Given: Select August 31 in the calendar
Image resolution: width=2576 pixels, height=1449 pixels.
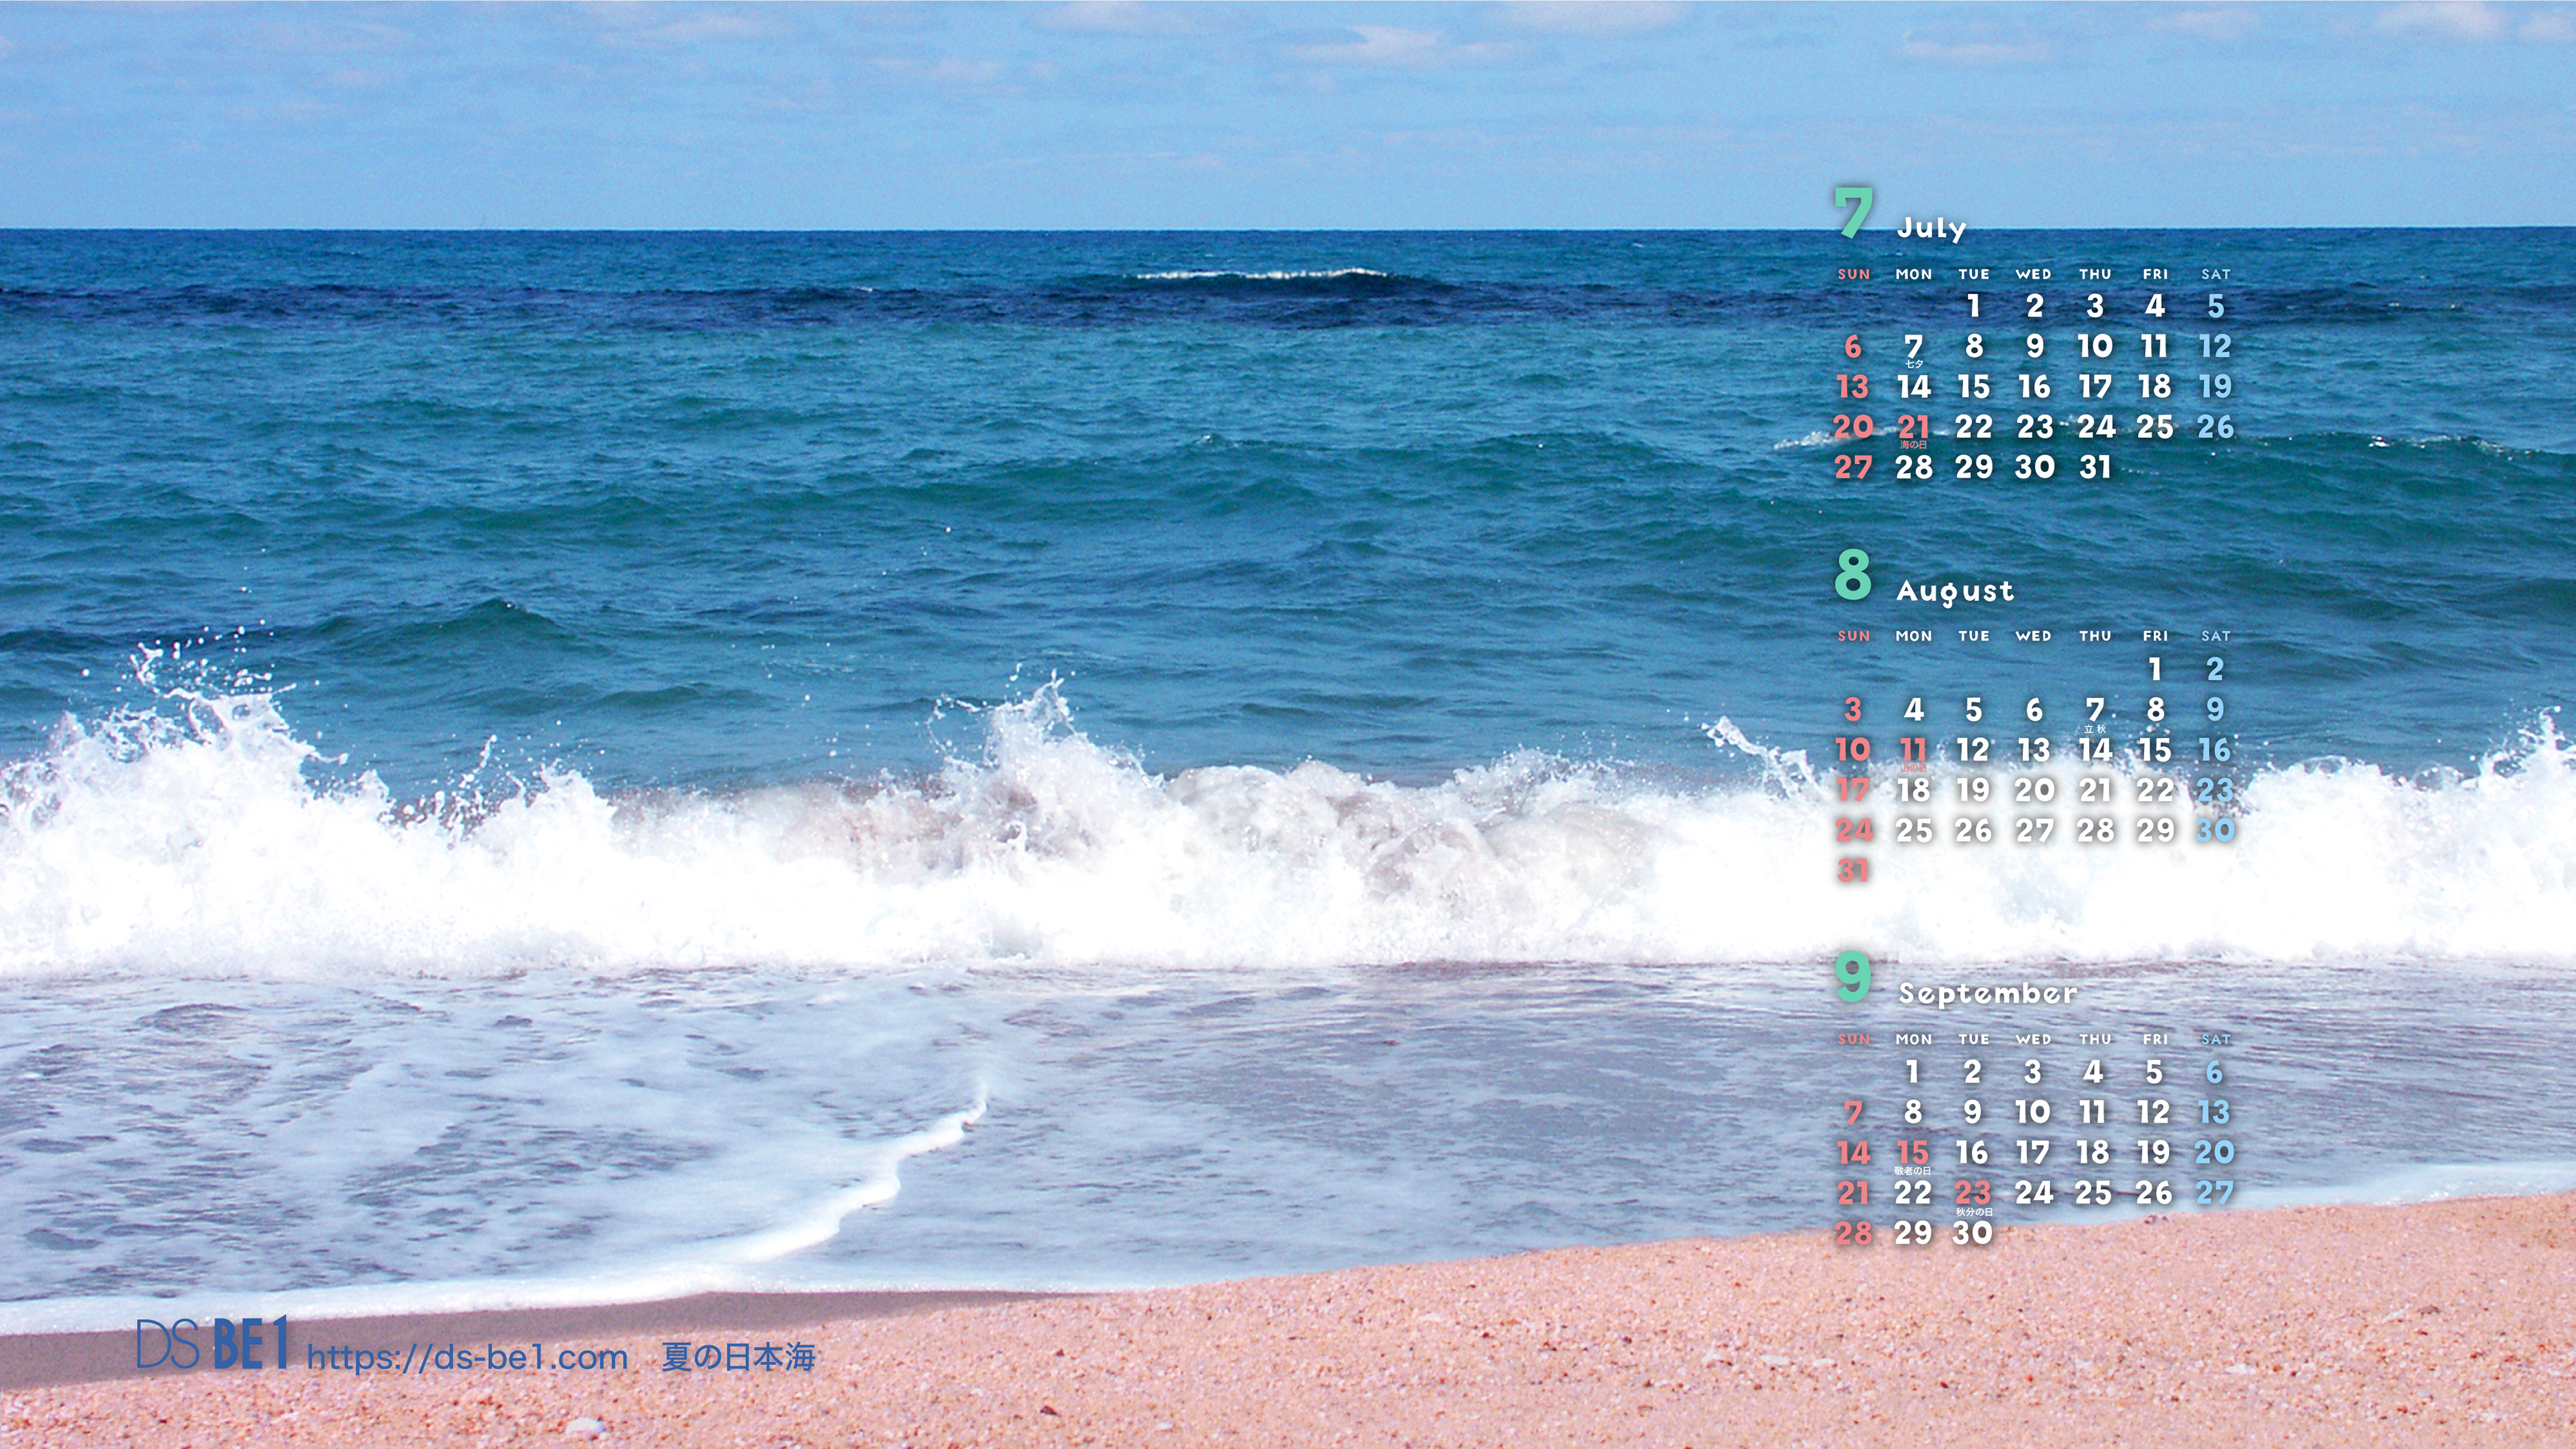Looking at the screenshot, I should (1853, 870).
